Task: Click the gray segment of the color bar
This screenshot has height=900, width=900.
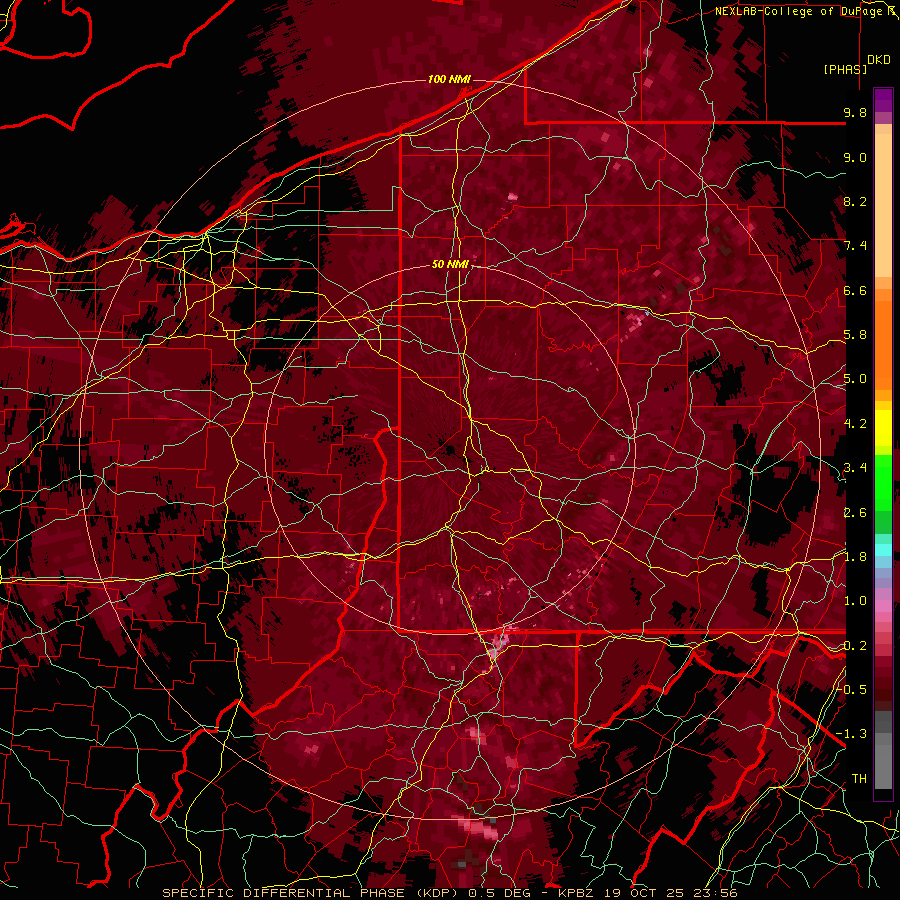Action: pyautogui.click(x=883, y=749)
